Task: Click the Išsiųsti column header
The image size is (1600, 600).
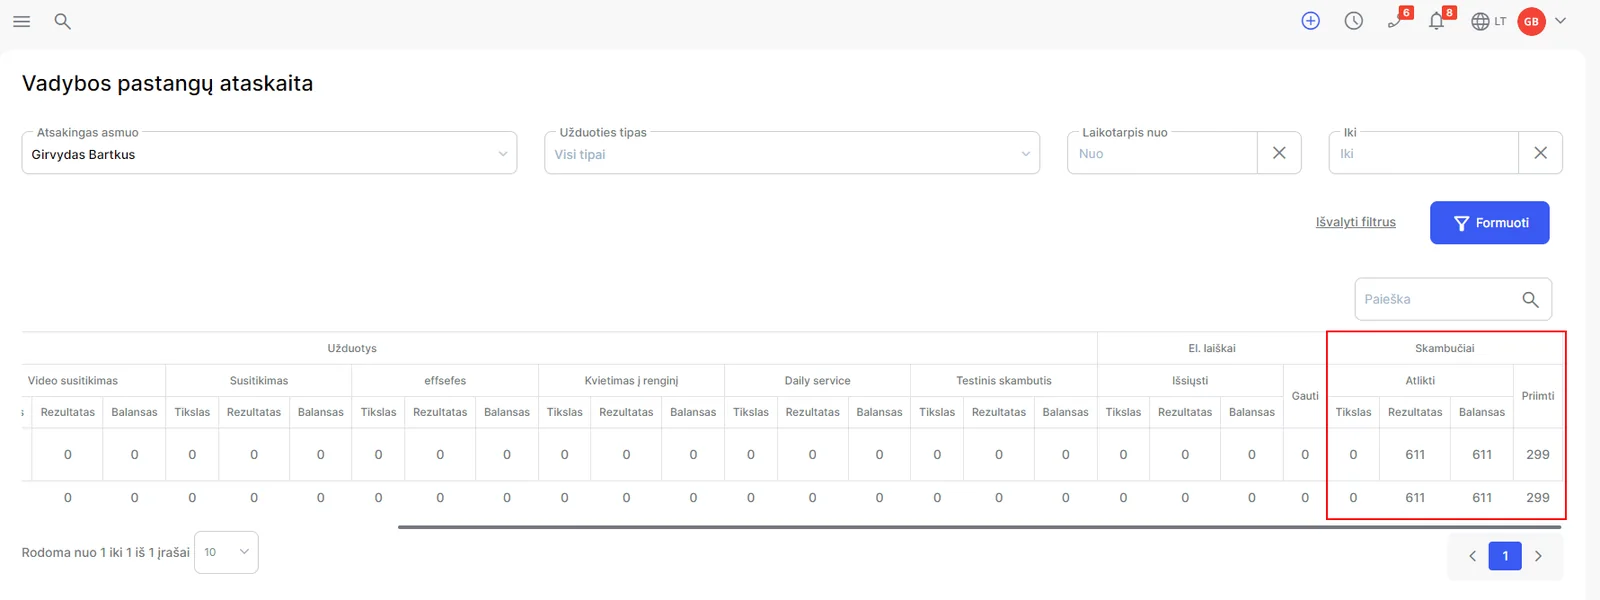Action: pos(1190,381)
